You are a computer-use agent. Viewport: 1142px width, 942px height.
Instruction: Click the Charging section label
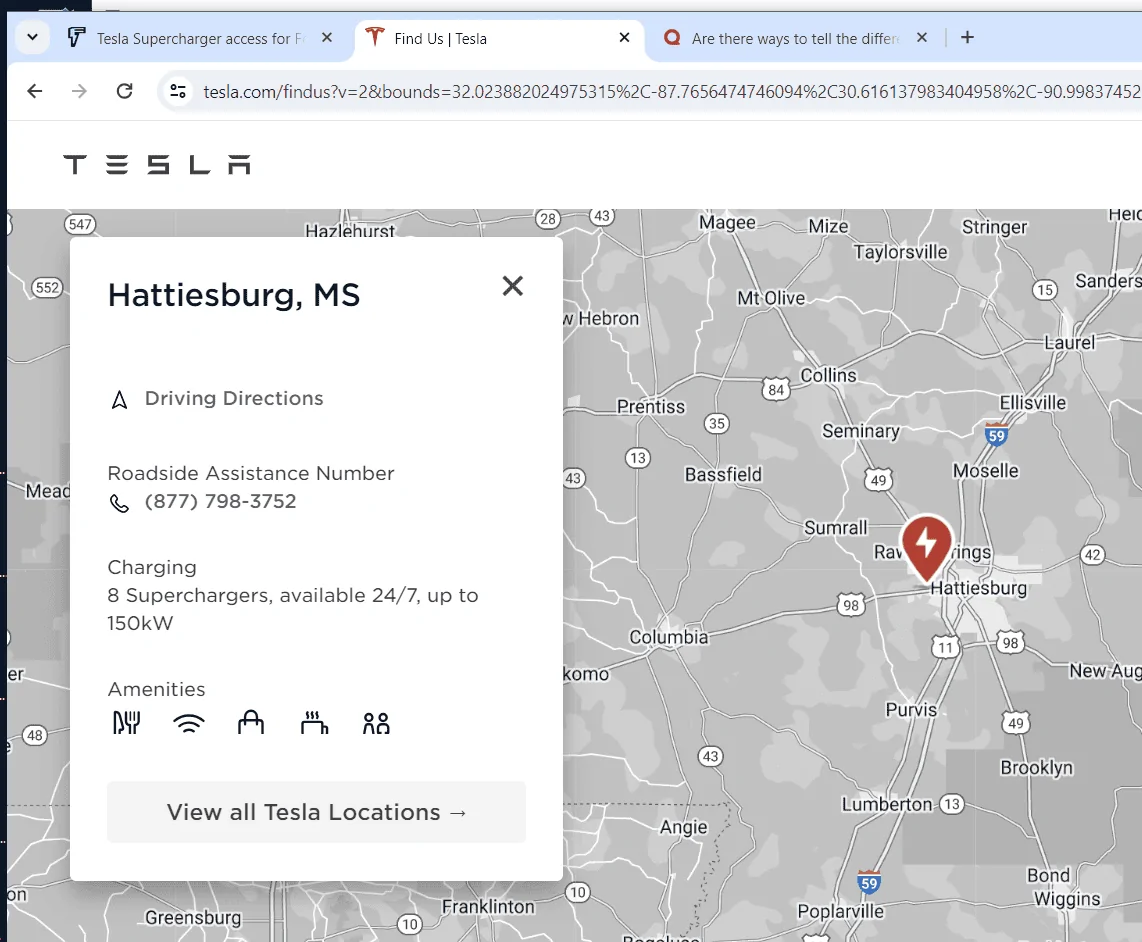(152, 568)
